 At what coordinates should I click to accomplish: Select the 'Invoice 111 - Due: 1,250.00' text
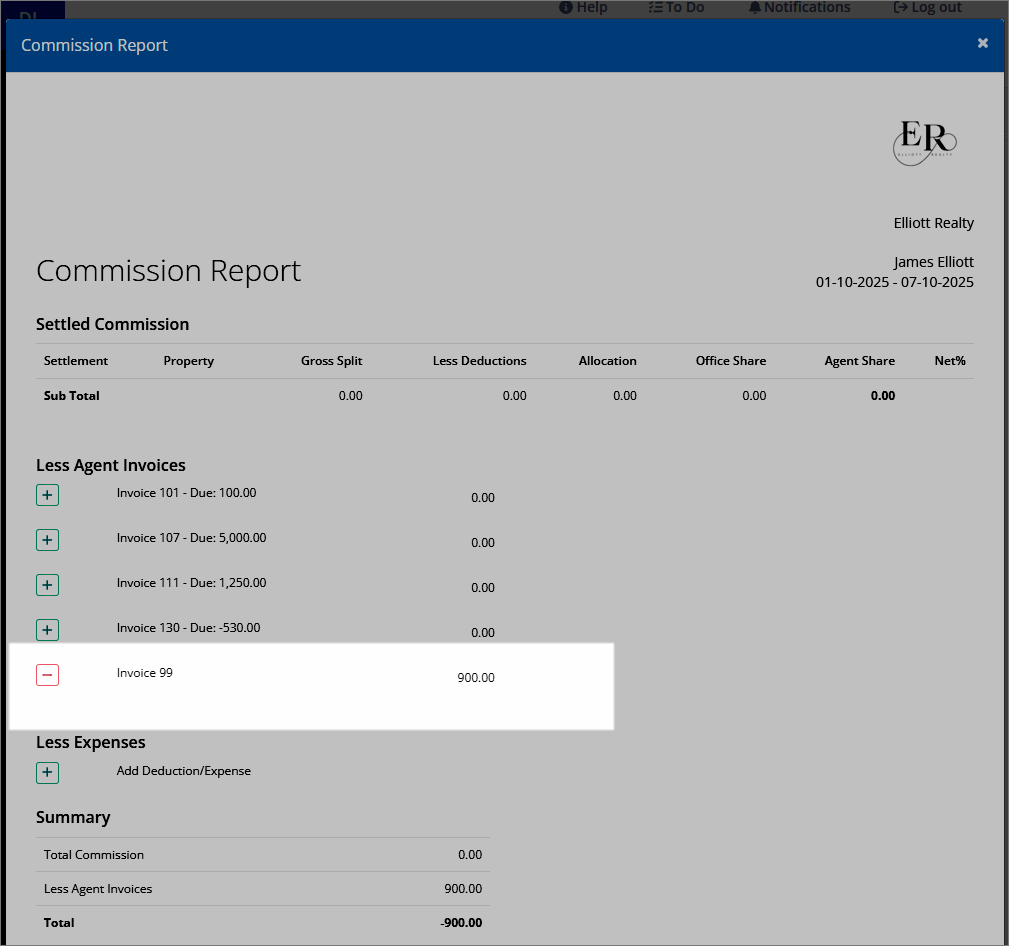click(191, 583)
